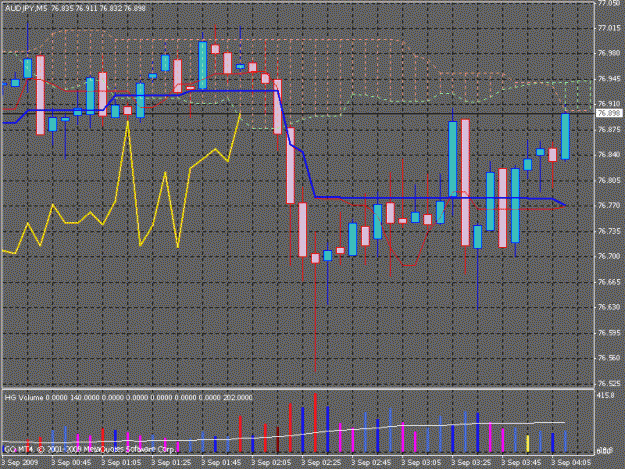
Task: Click the 76.630 price axis label
Action: pos(609,307)
